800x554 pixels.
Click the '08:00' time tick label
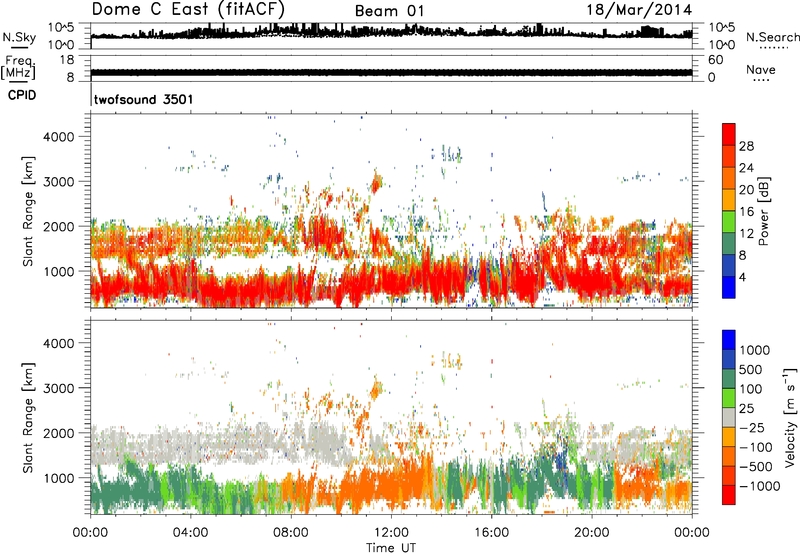click(290, 533)
